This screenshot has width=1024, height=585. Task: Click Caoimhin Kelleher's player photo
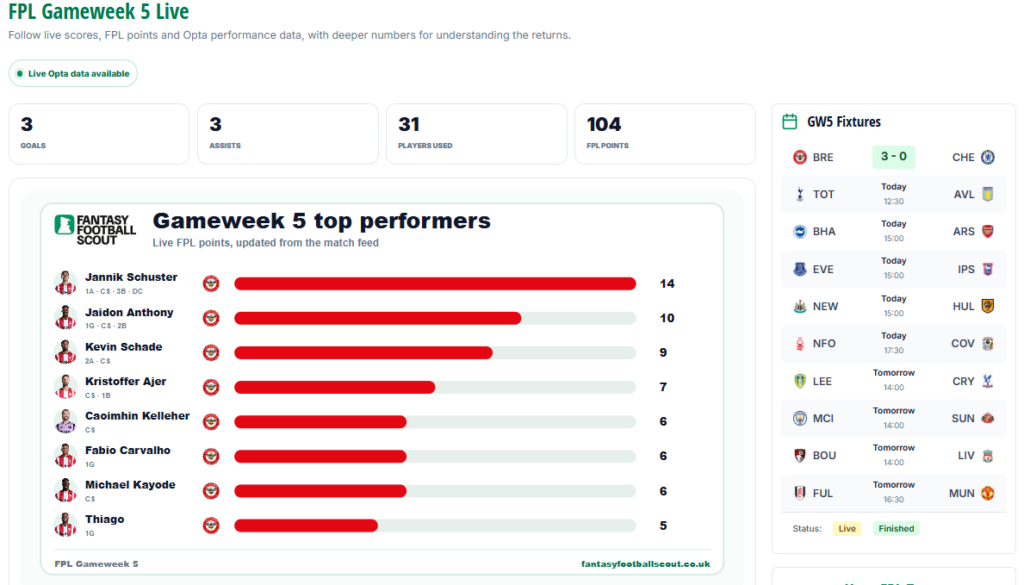pyautogui.click(x=65, y=422)
